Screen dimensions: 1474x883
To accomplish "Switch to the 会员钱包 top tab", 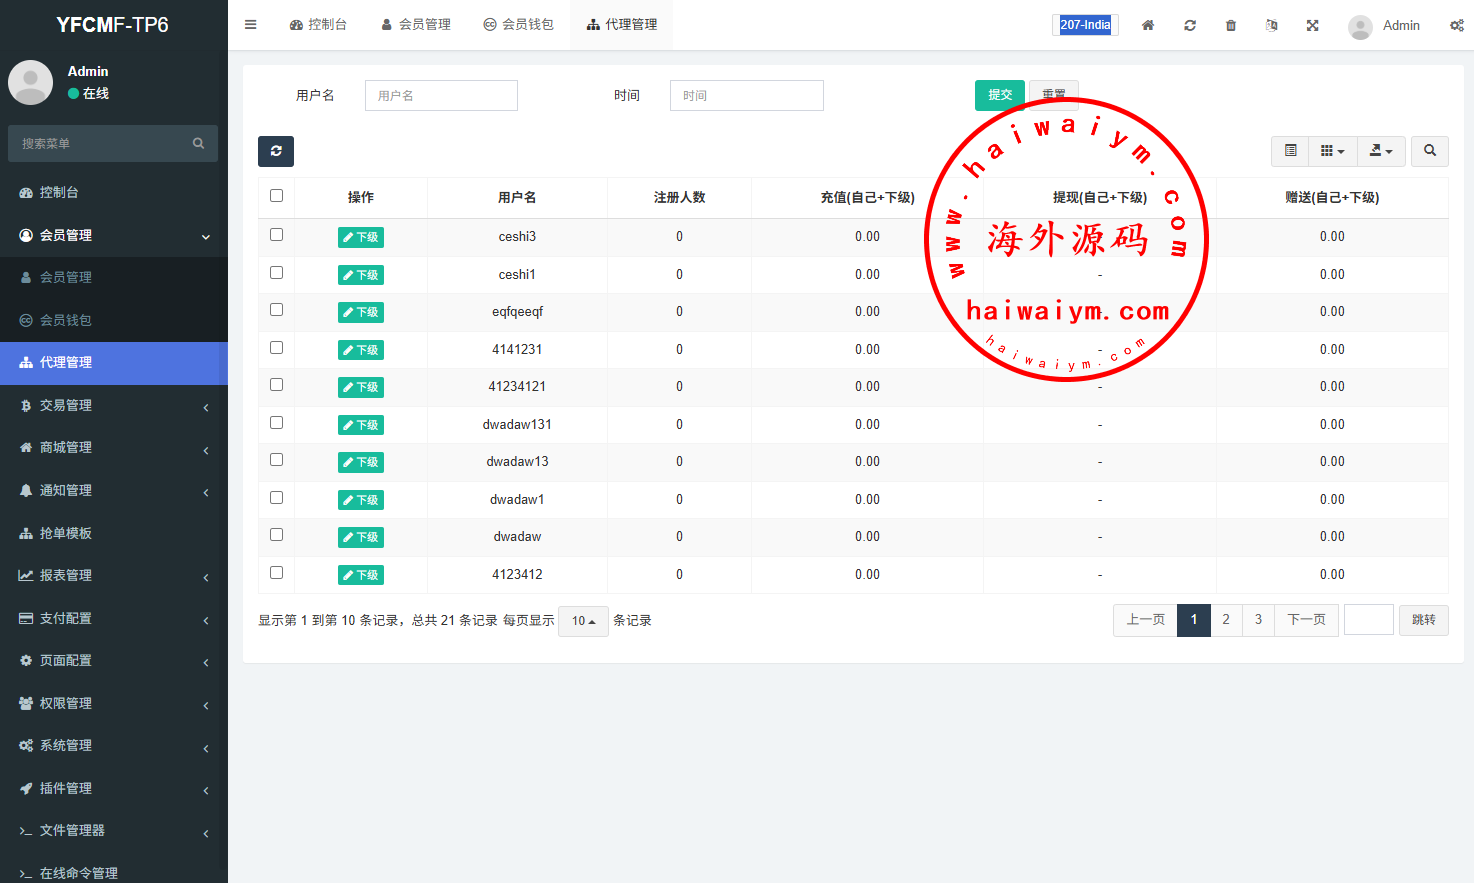I will click(518, 25).
